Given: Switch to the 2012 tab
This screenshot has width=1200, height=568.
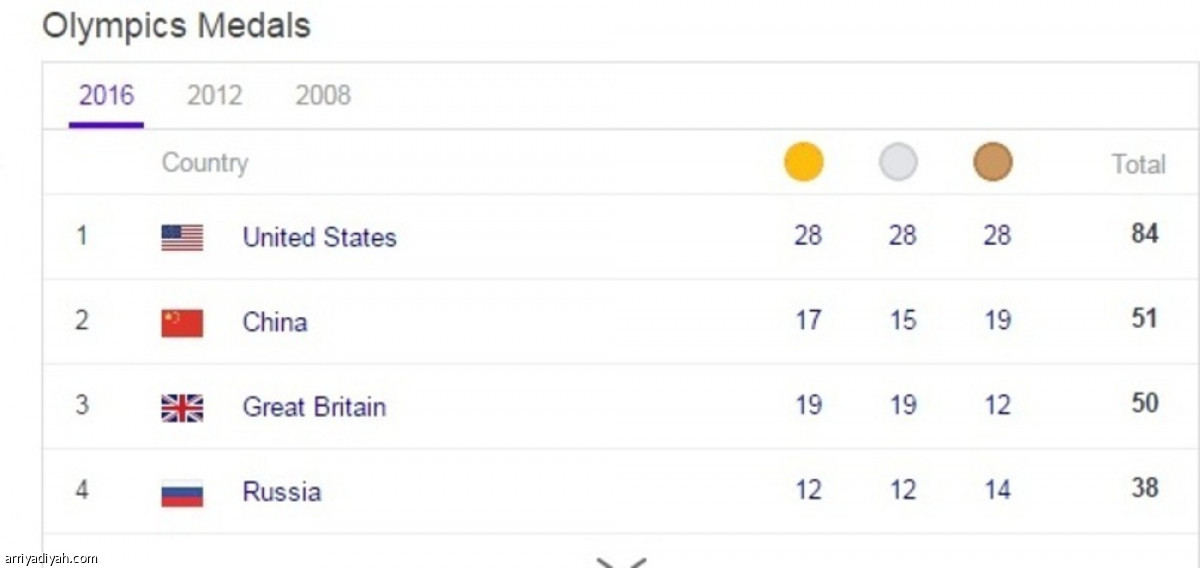Looking at the screenshot, I should [x=214, y=96].
